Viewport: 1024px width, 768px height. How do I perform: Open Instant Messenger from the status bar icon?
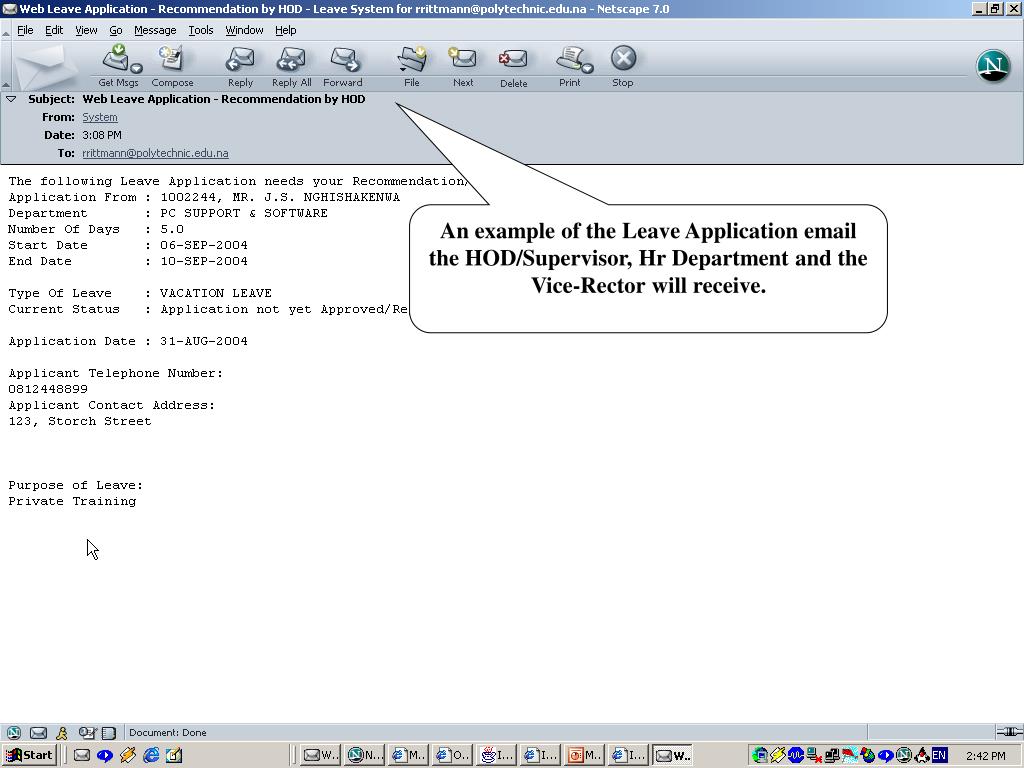(x=62, y=733)
